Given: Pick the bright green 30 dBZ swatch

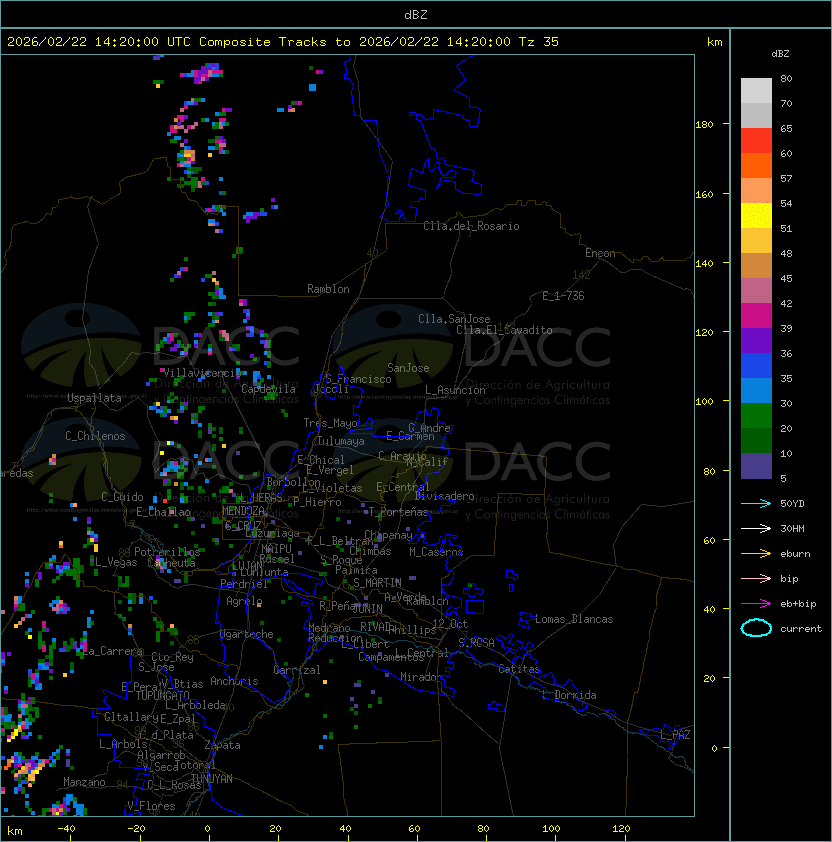Looking at the screenshot, I should [756, 416].
